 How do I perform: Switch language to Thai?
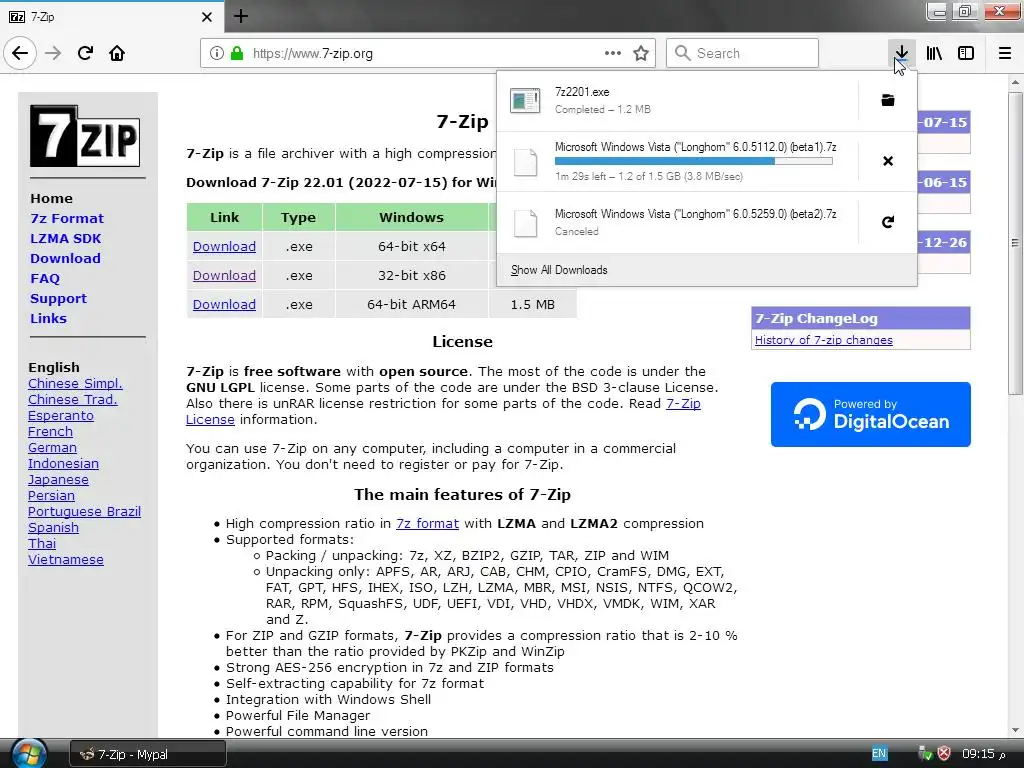tap(42, 543)
